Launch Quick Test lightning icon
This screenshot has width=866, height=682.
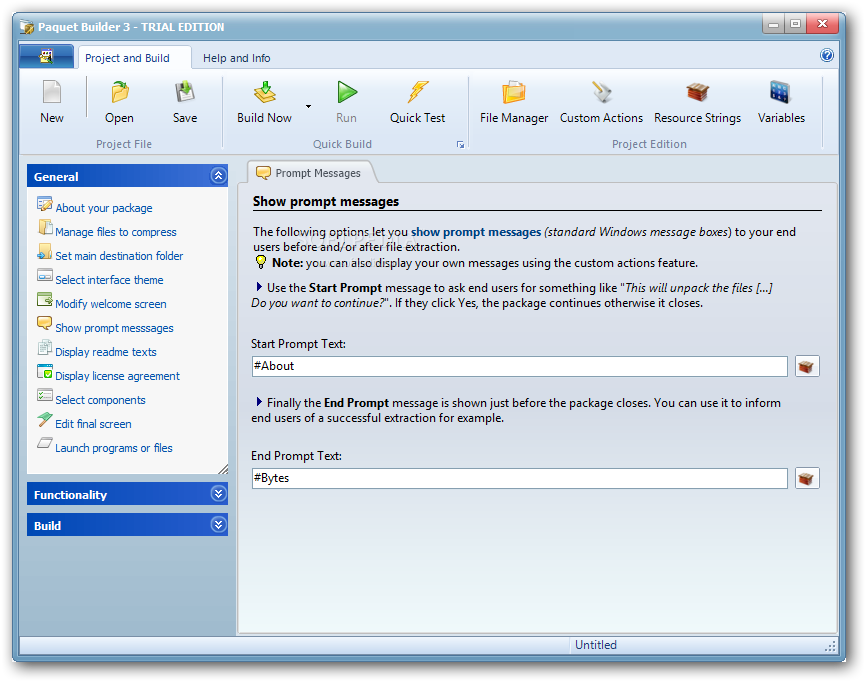[x=418, y=92]
